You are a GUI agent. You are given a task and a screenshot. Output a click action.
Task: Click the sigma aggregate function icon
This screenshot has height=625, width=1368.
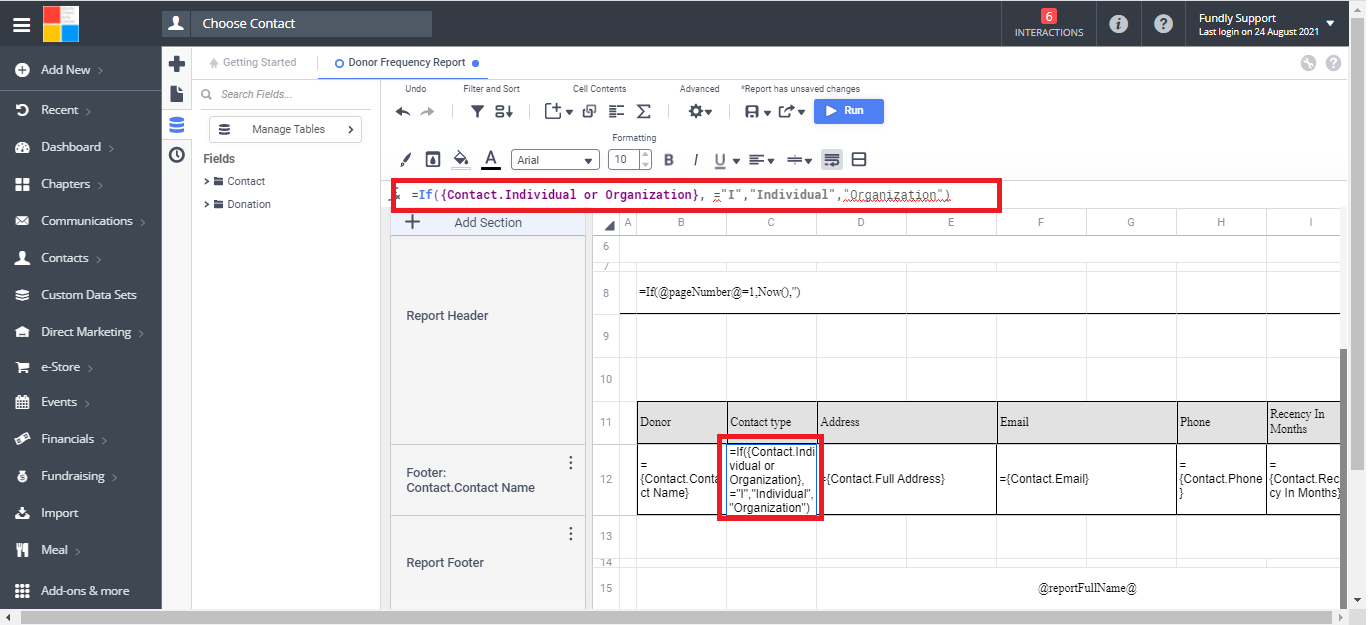[x=644, y=111]
